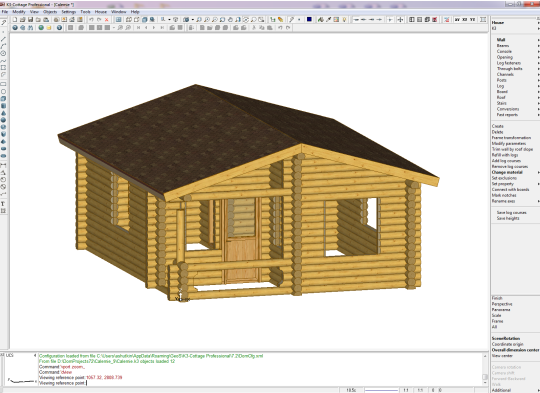Screen dimensions: 540x393
Task: Click Delete in the side panel
Action: 498,132
